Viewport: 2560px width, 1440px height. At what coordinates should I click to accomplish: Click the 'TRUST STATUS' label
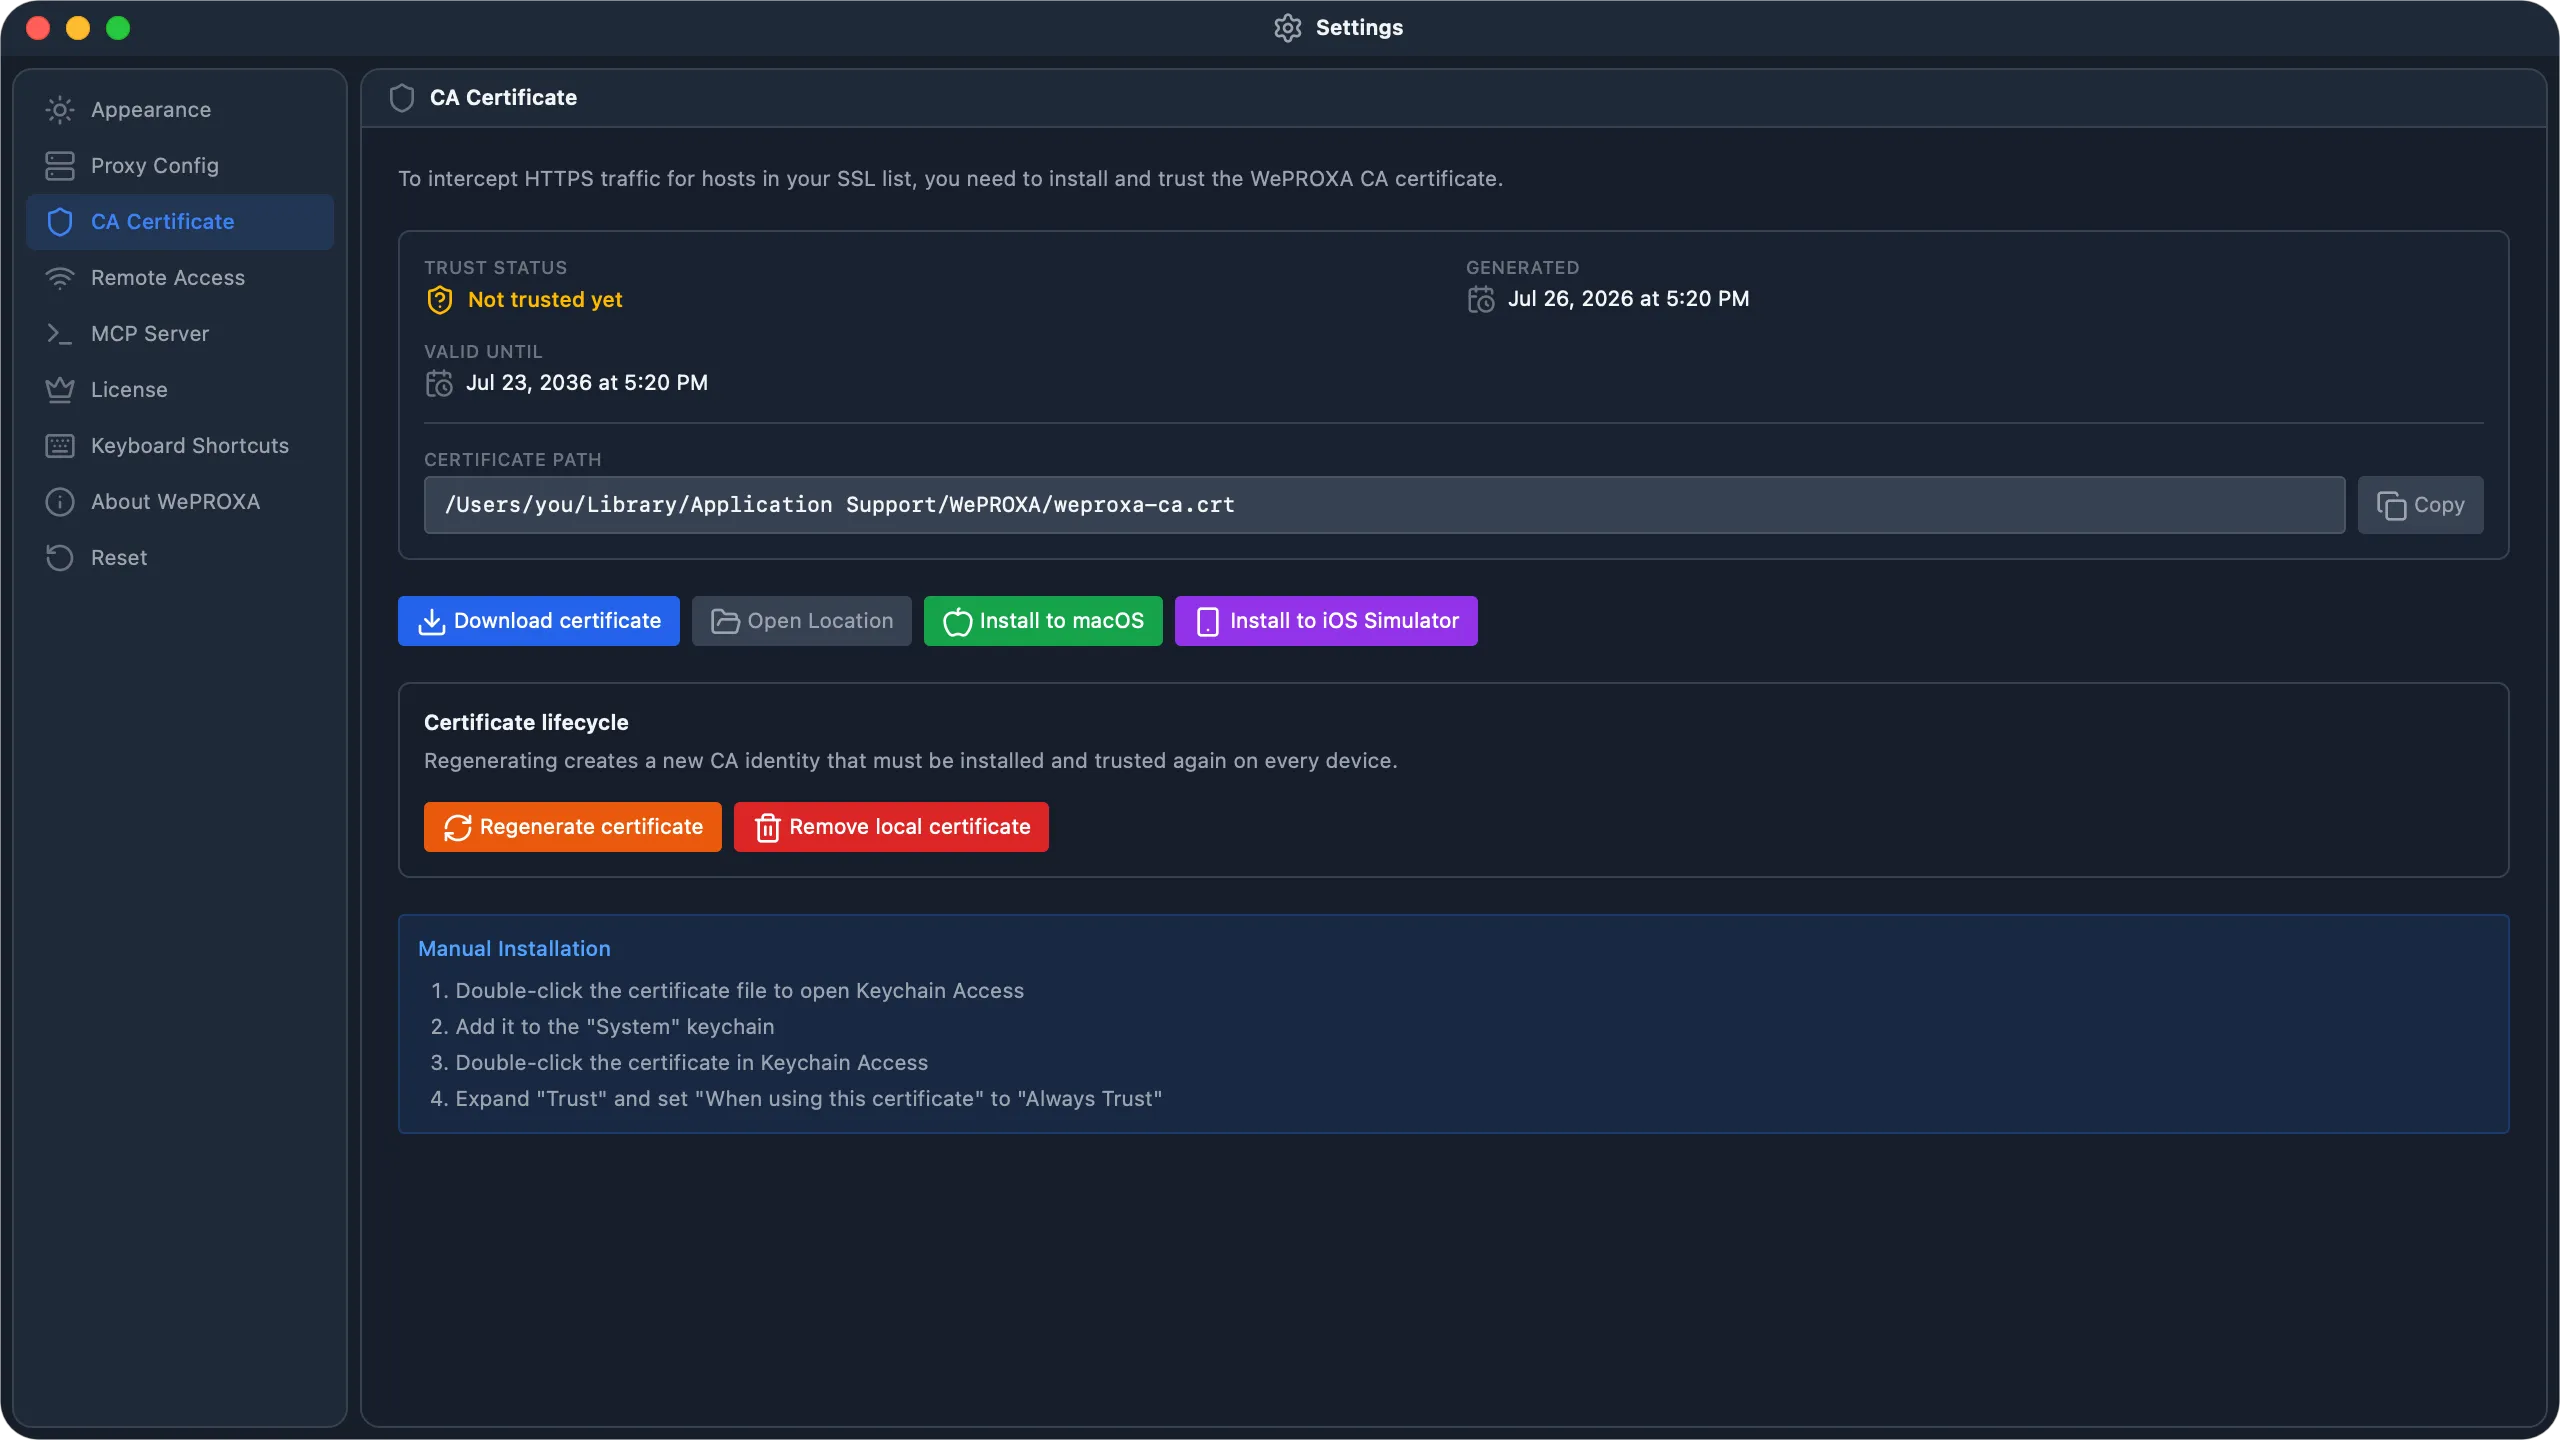(x=496, y=268)
